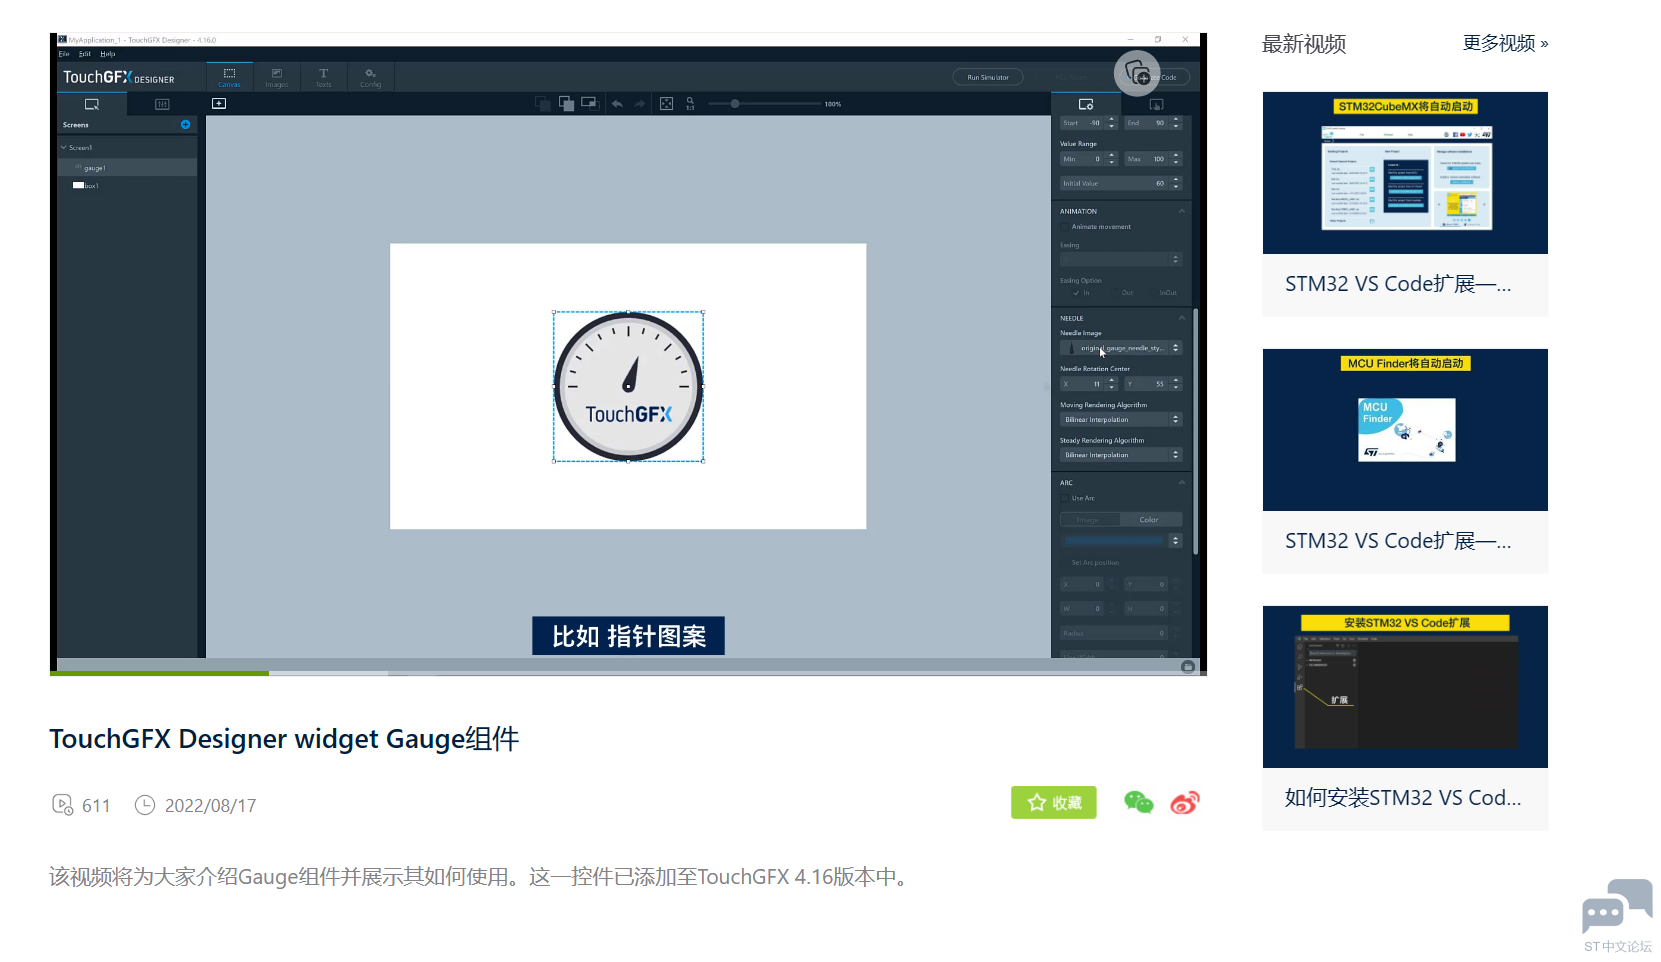
Task: Enable the Animate movement checkbox
Action: [x=1065, y=227]
